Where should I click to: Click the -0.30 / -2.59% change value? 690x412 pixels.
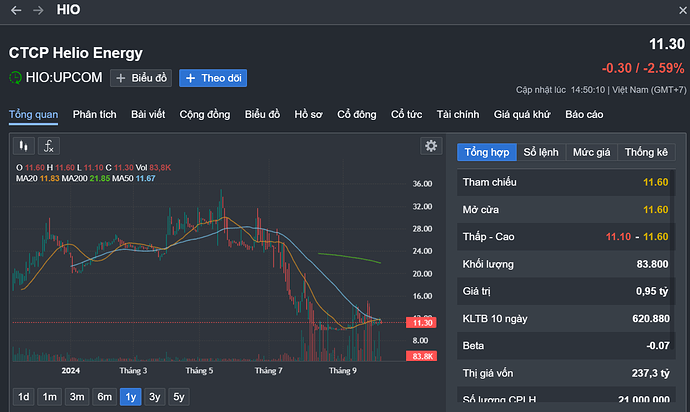(x=643, y=68)
